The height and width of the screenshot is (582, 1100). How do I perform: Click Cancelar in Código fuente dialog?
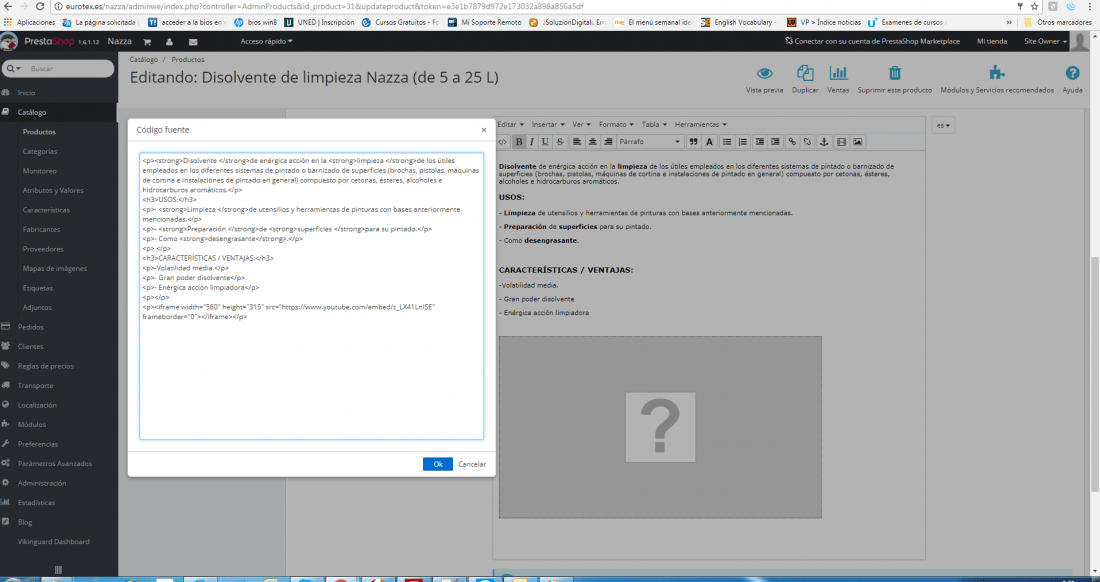pyautogui.click(x=472, y=464)
